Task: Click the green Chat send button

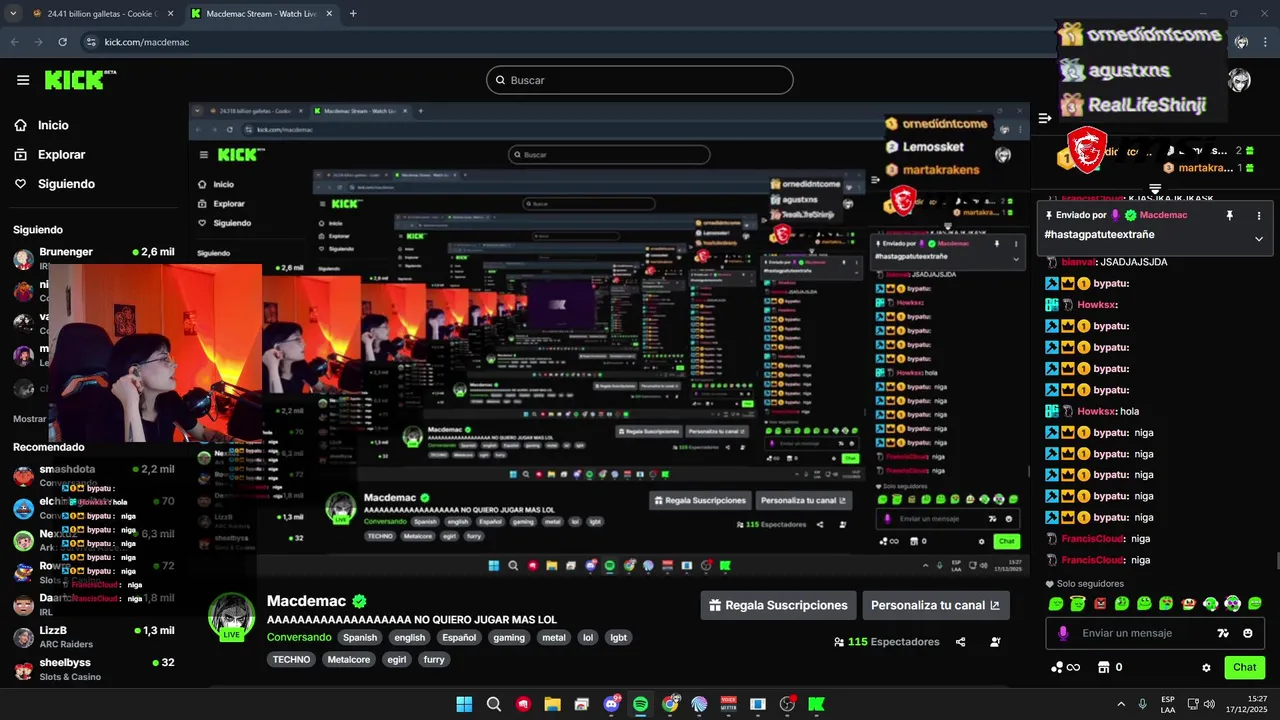Action: (x=1244, y=667)
